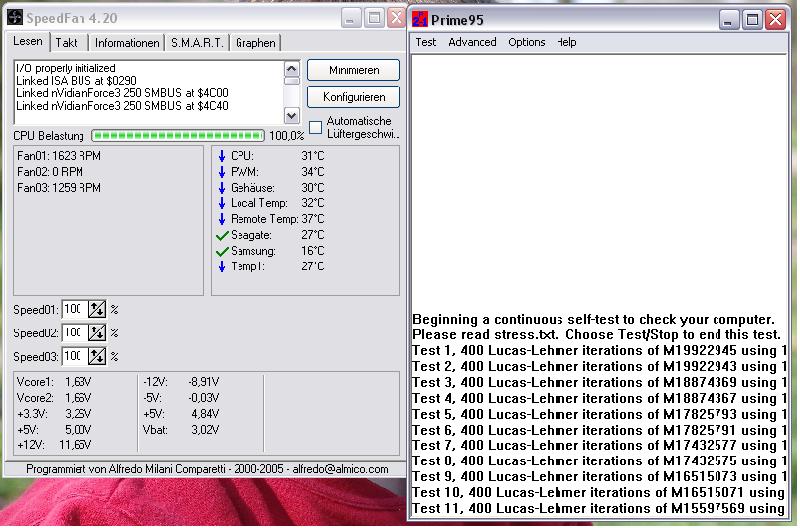Click the Minimieren button

354,70
